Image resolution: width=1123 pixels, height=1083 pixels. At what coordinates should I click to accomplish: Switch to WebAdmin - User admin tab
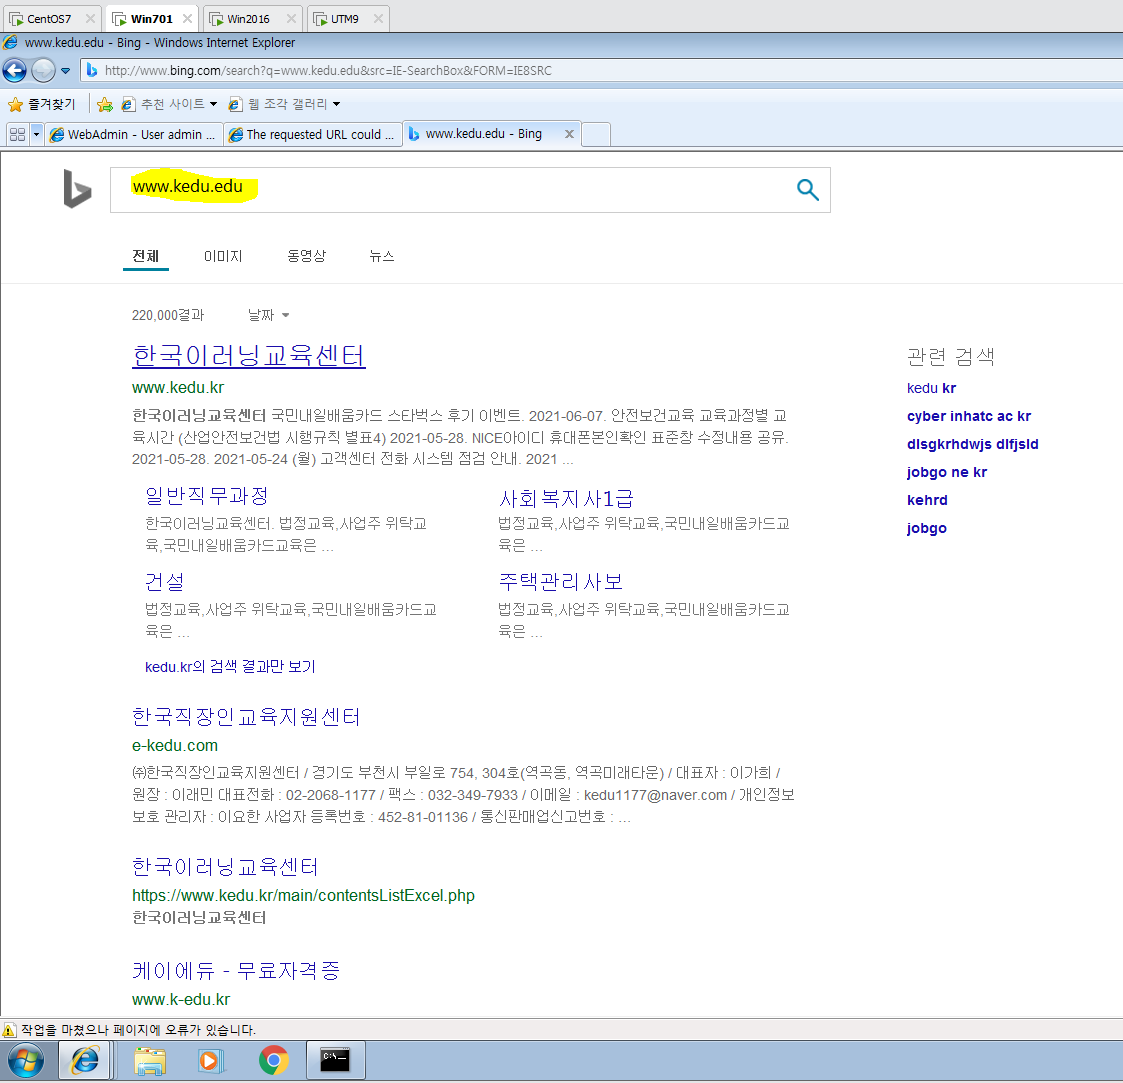(133, 135)
